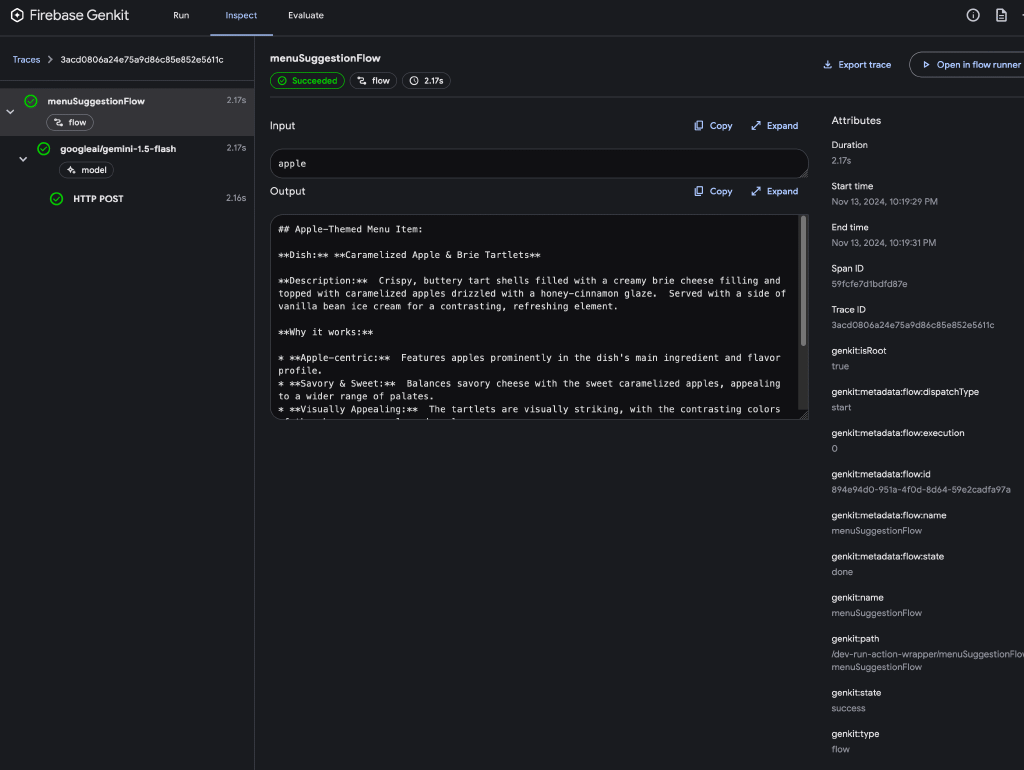Copy the Input value
The image size is (1024, 770).
(713, 125)
